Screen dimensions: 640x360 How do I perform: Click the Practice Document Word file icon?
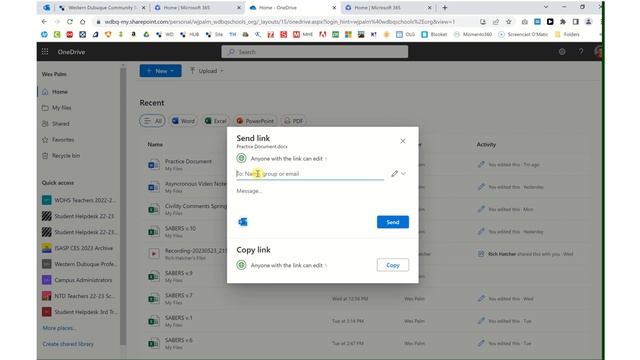point(153,164)
